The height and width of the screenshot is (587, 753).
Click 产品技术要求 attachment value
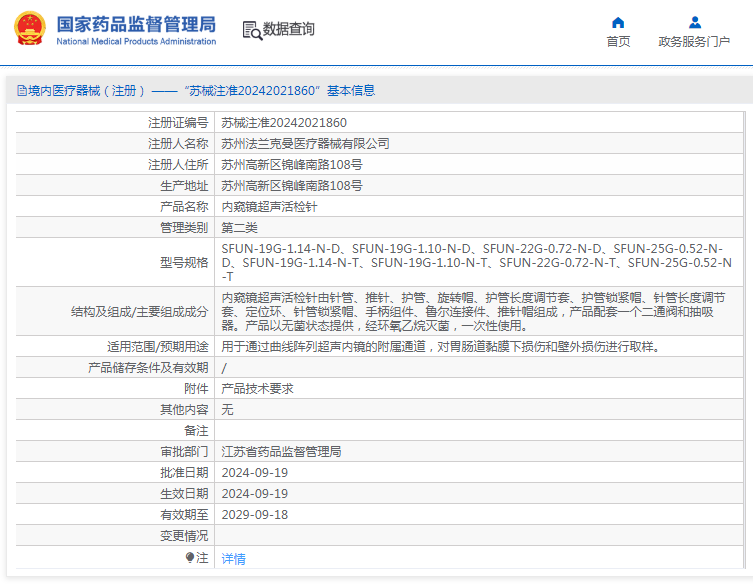257,389
